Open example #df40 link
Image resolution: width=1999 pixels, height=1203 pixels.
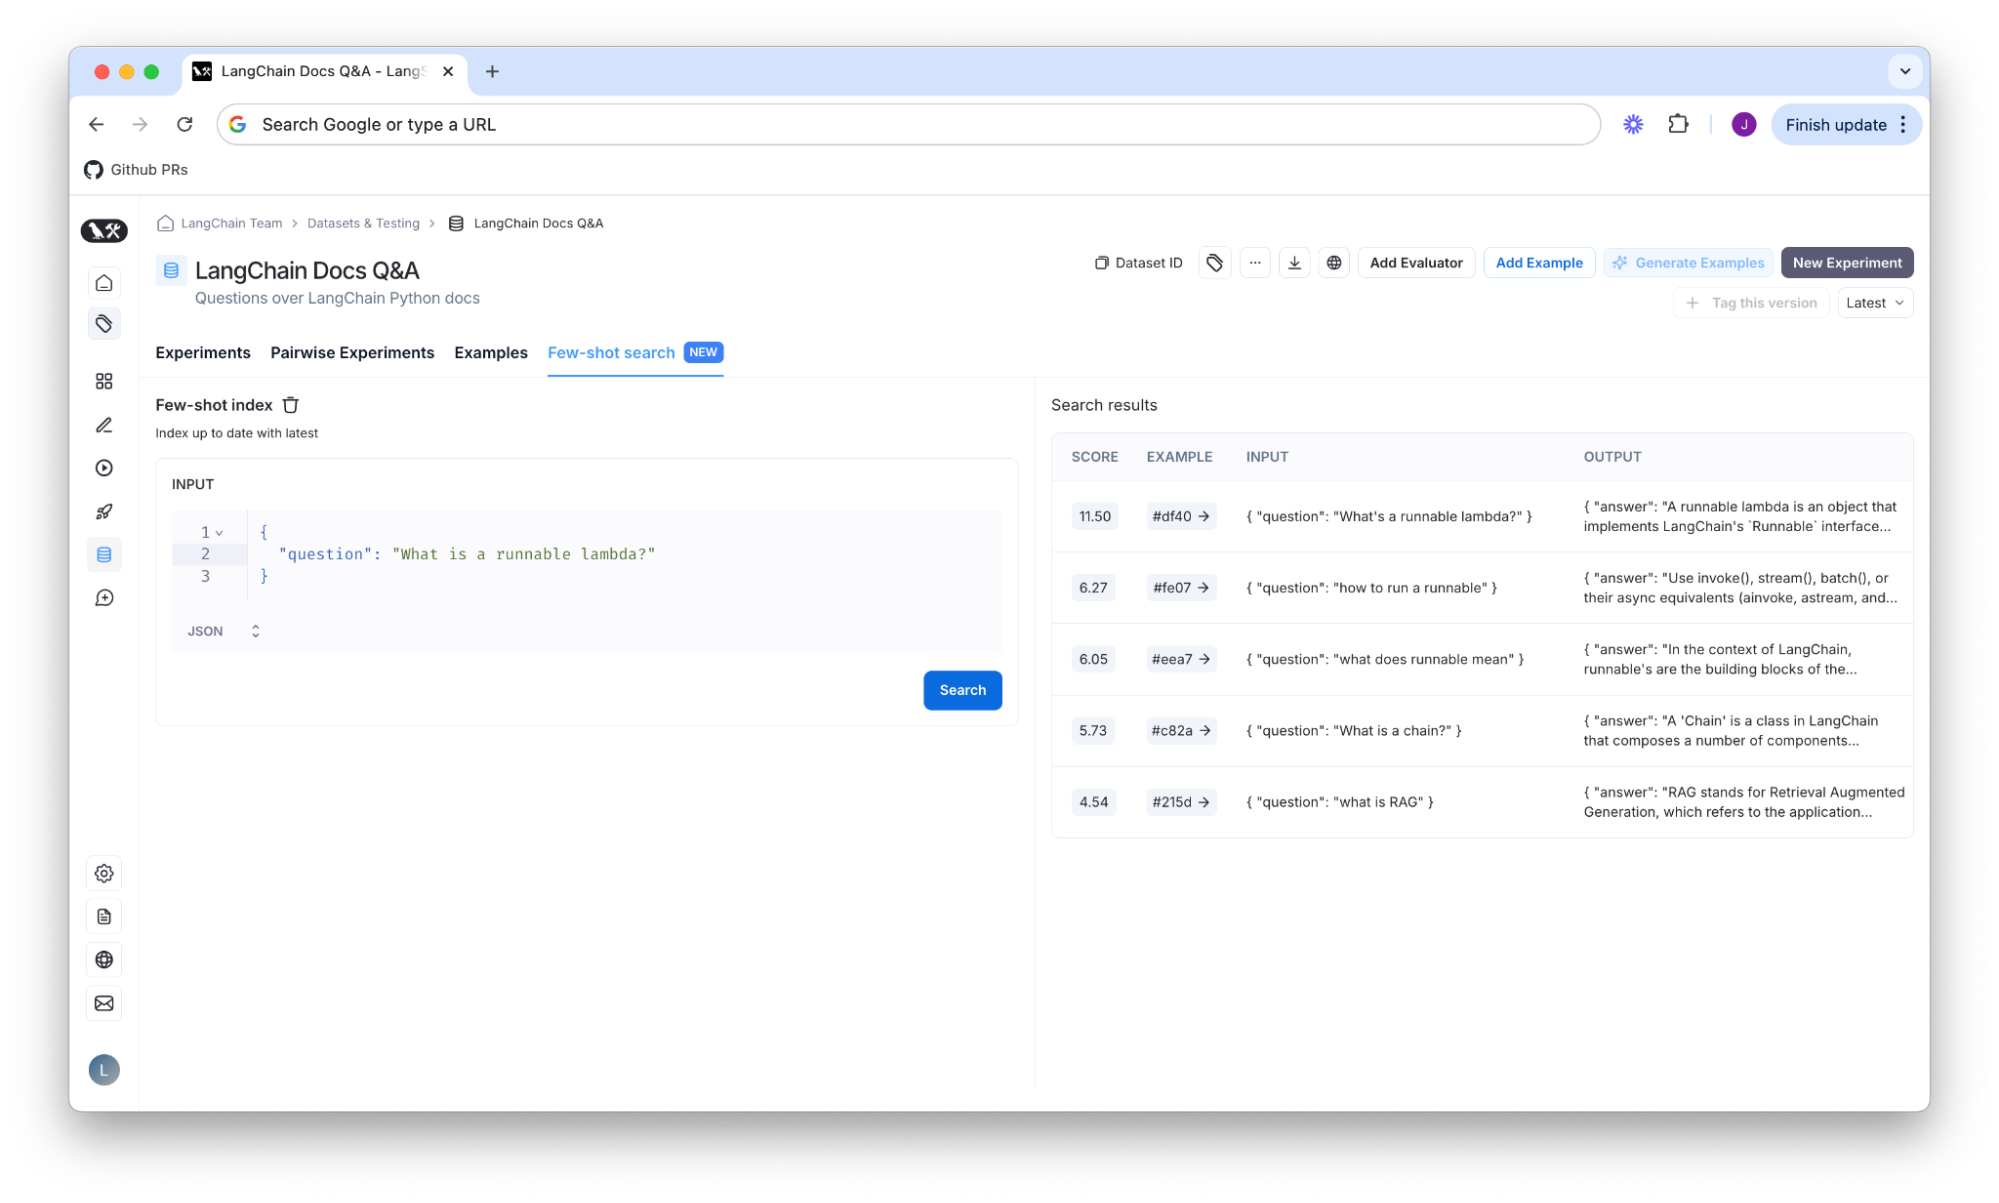[x=1180, y=517]
